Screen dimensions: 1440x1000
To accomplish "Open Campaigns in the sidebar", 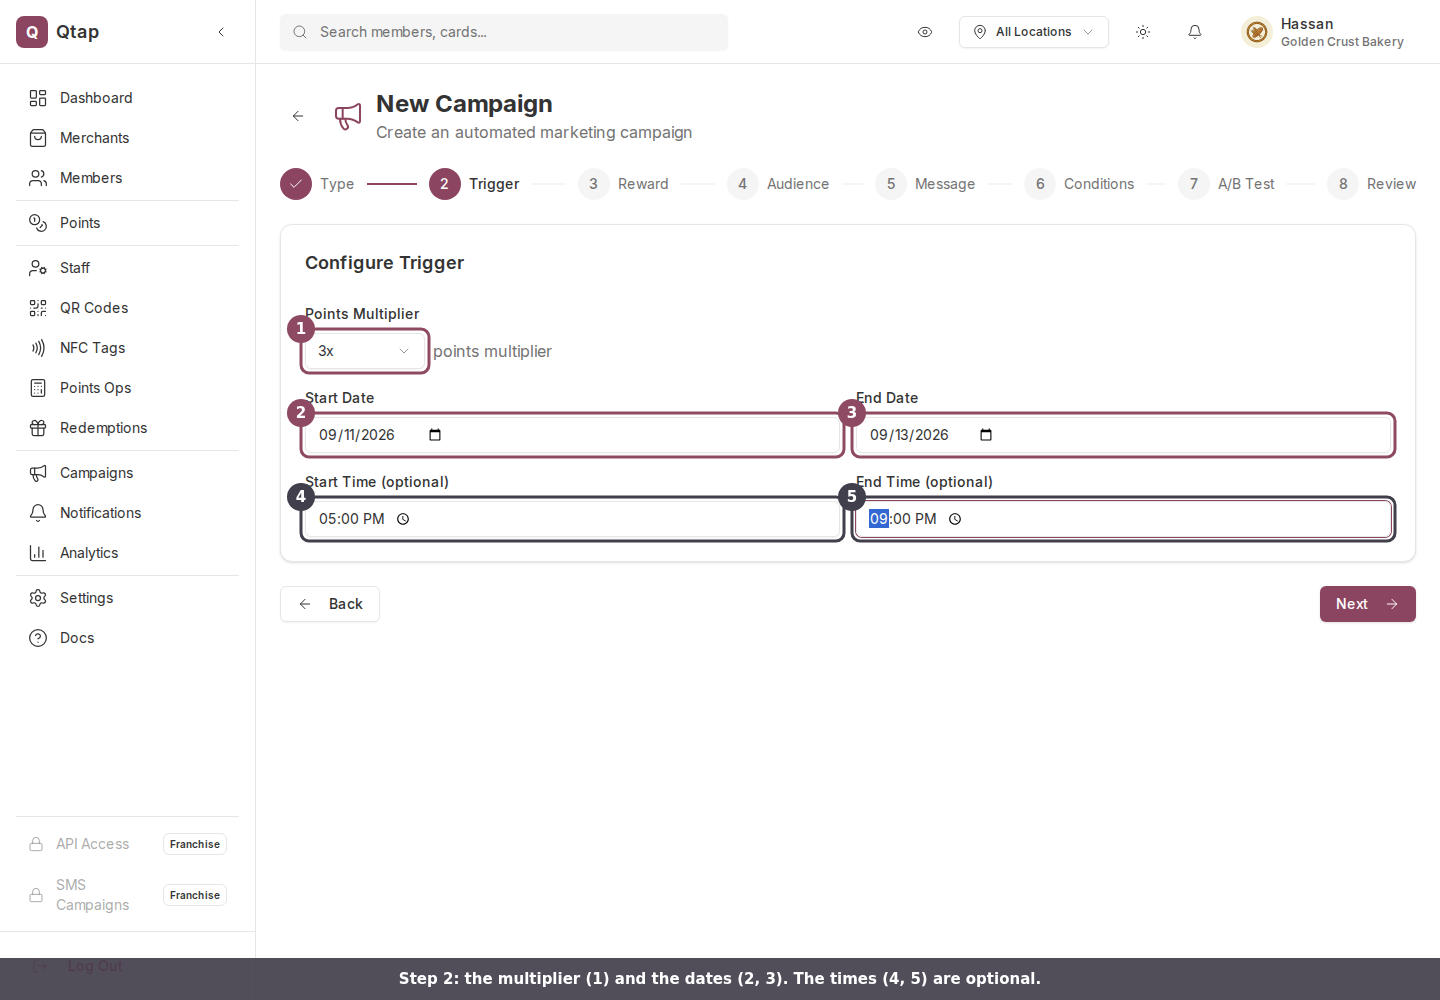I will pyautogui.click(x=128, y=473).
